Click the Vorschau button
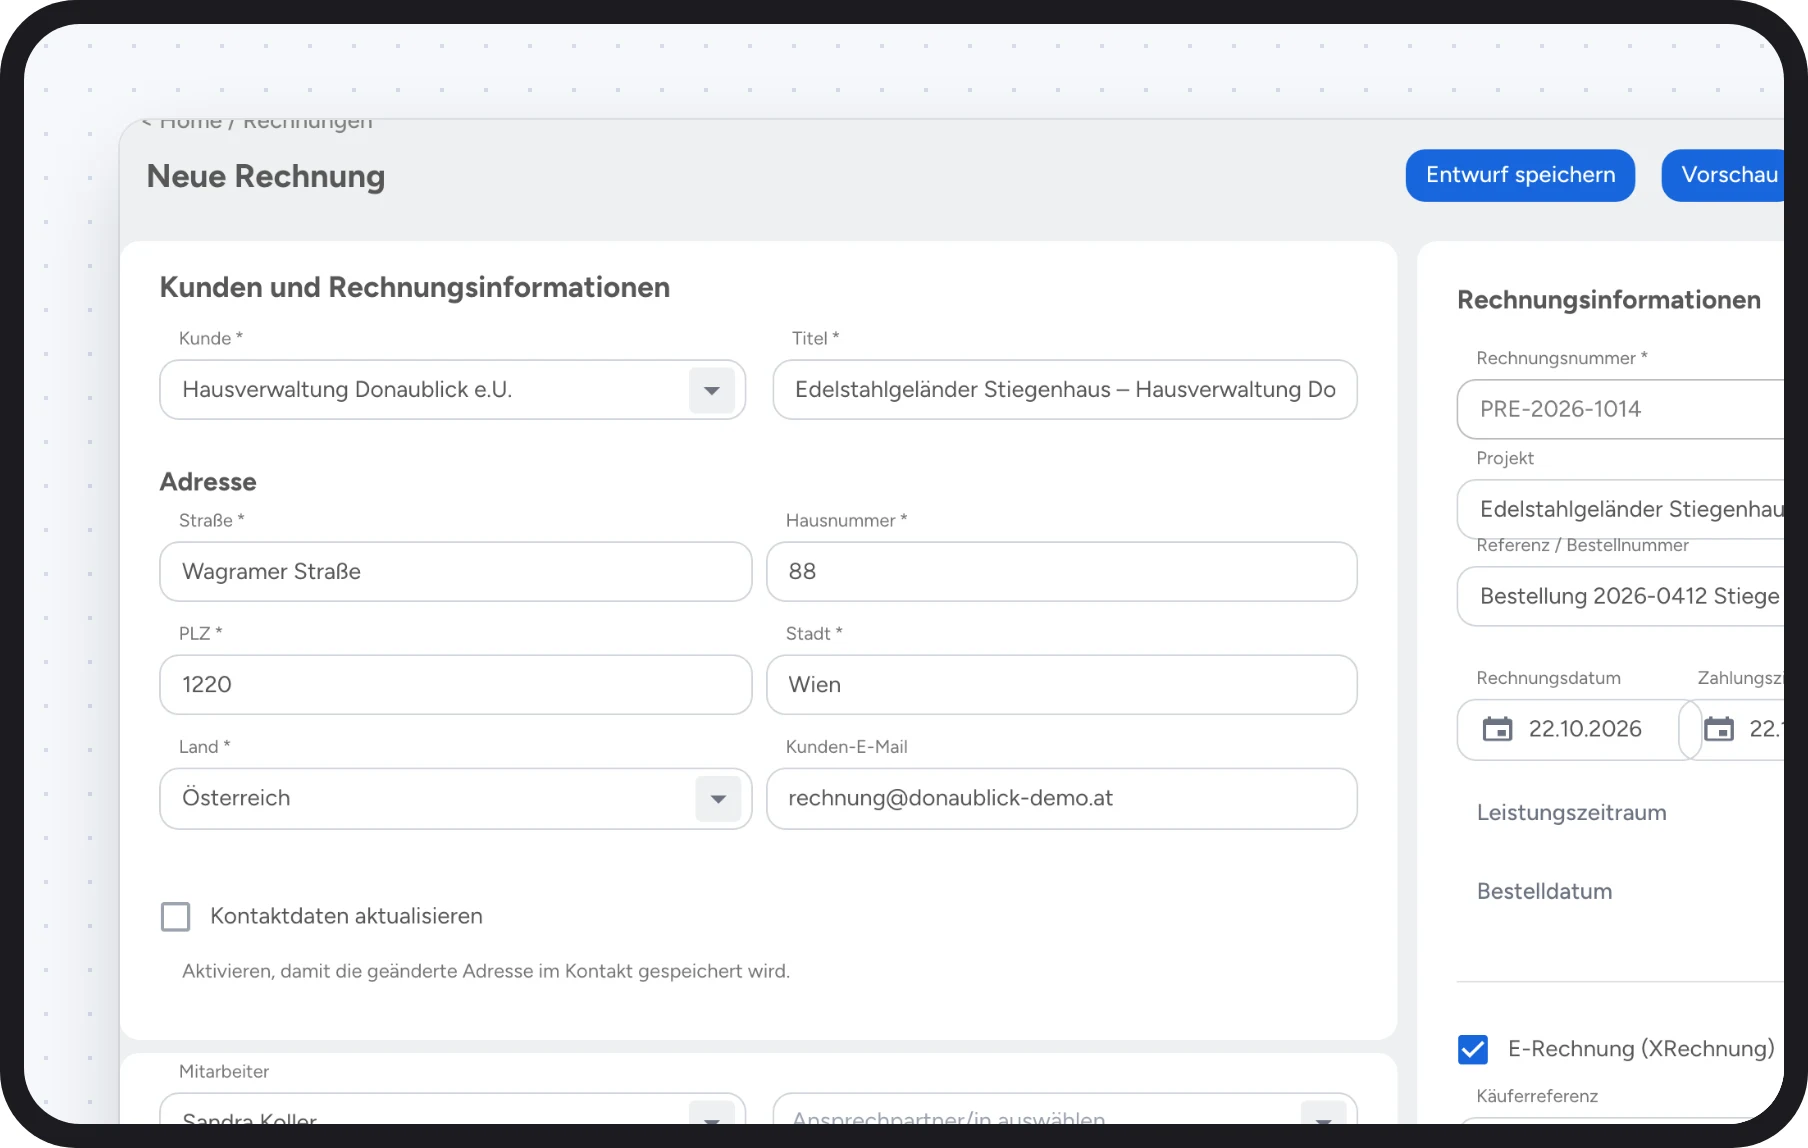The height and width of the screenshot is (1148, 1808). 1724,175
